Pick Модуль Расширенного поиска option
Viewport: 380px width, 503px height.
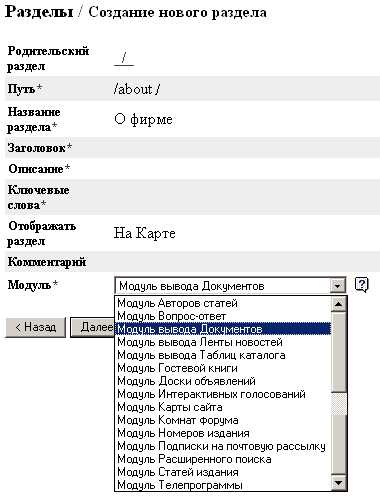(x=223, y=459)
